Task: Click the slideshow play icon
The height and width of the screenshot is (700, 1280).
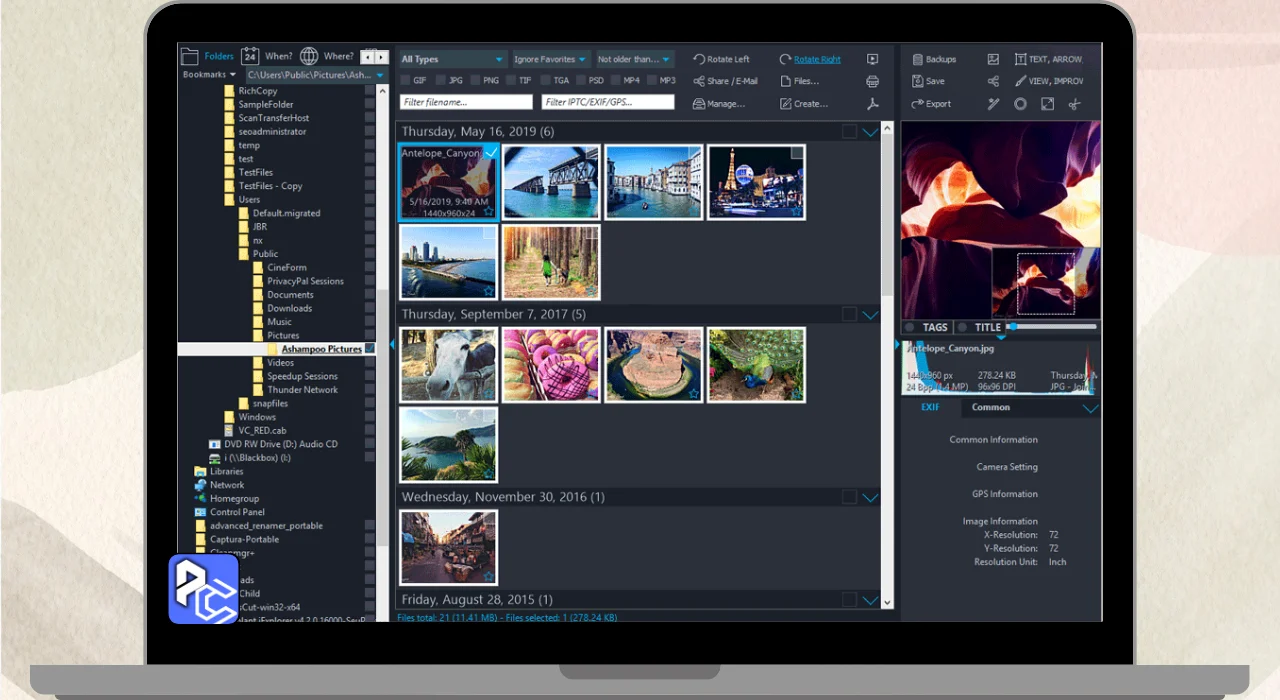Action: click(x=872, y=59)
